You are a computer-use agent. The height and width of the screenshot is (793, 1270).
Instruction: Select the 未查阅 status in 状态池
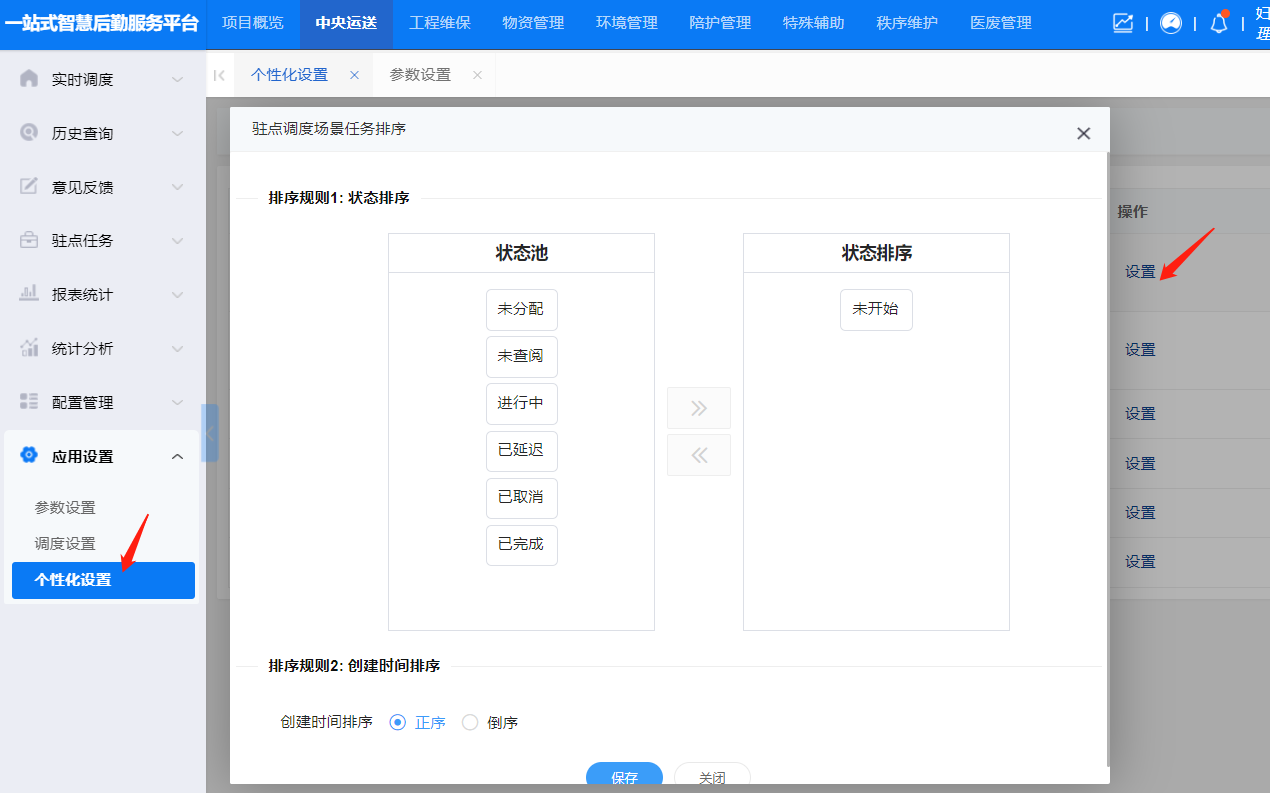[x=521, y=356]
